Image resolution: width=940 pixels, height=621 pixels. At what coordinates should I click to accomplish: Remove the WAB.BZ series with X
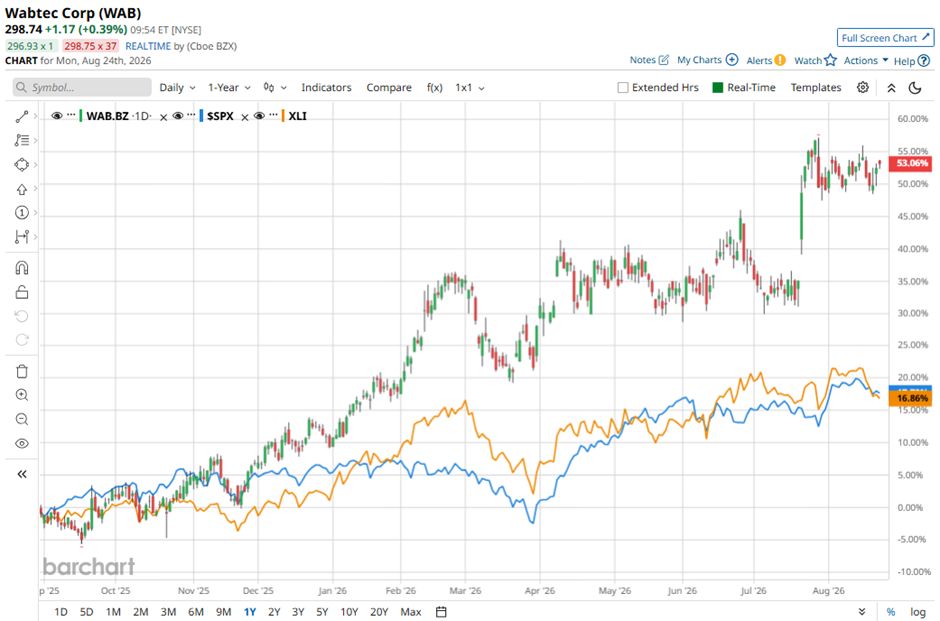[163, 117]
